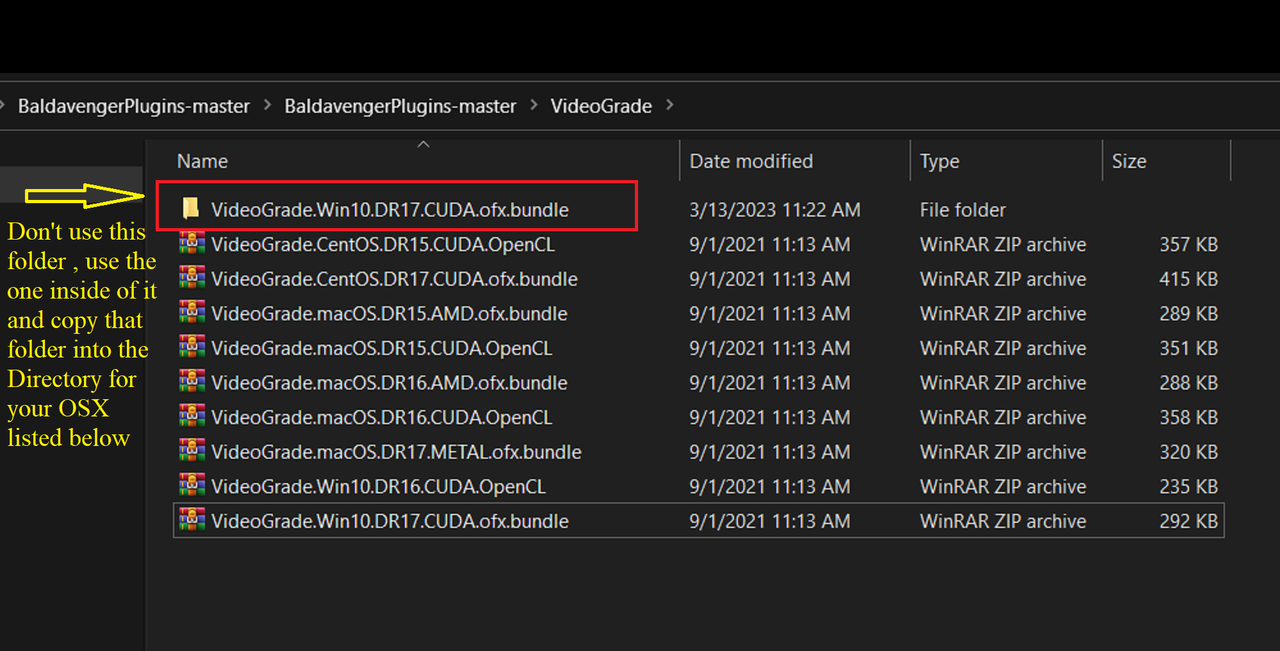
Task: Select file VideoGrade.macOS.DR17.METAL.ofx.bundle
Action: [396, 452]
